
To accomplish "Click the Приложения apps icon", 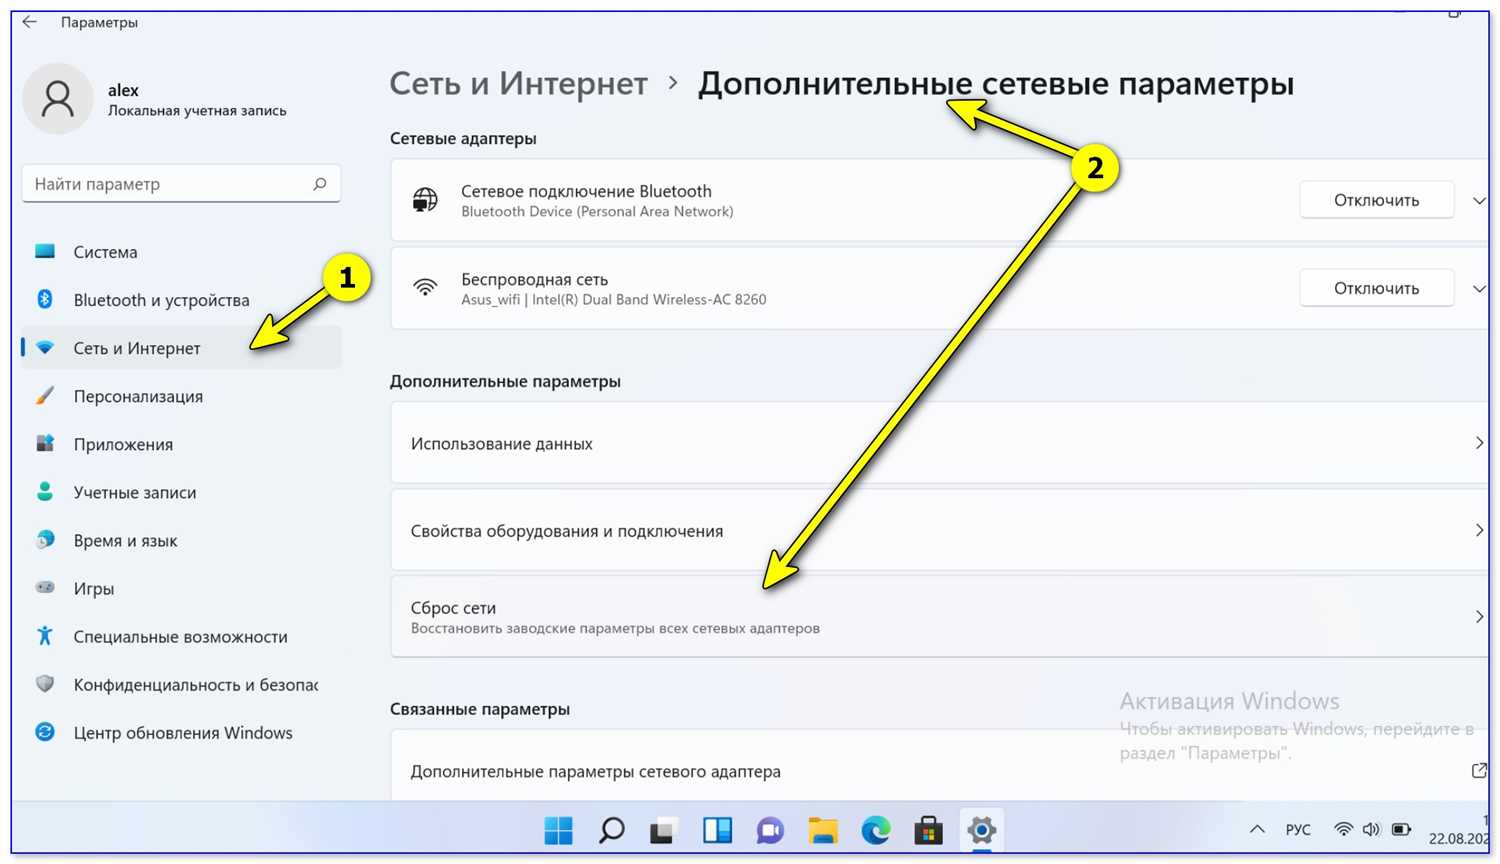I will 45,443.
